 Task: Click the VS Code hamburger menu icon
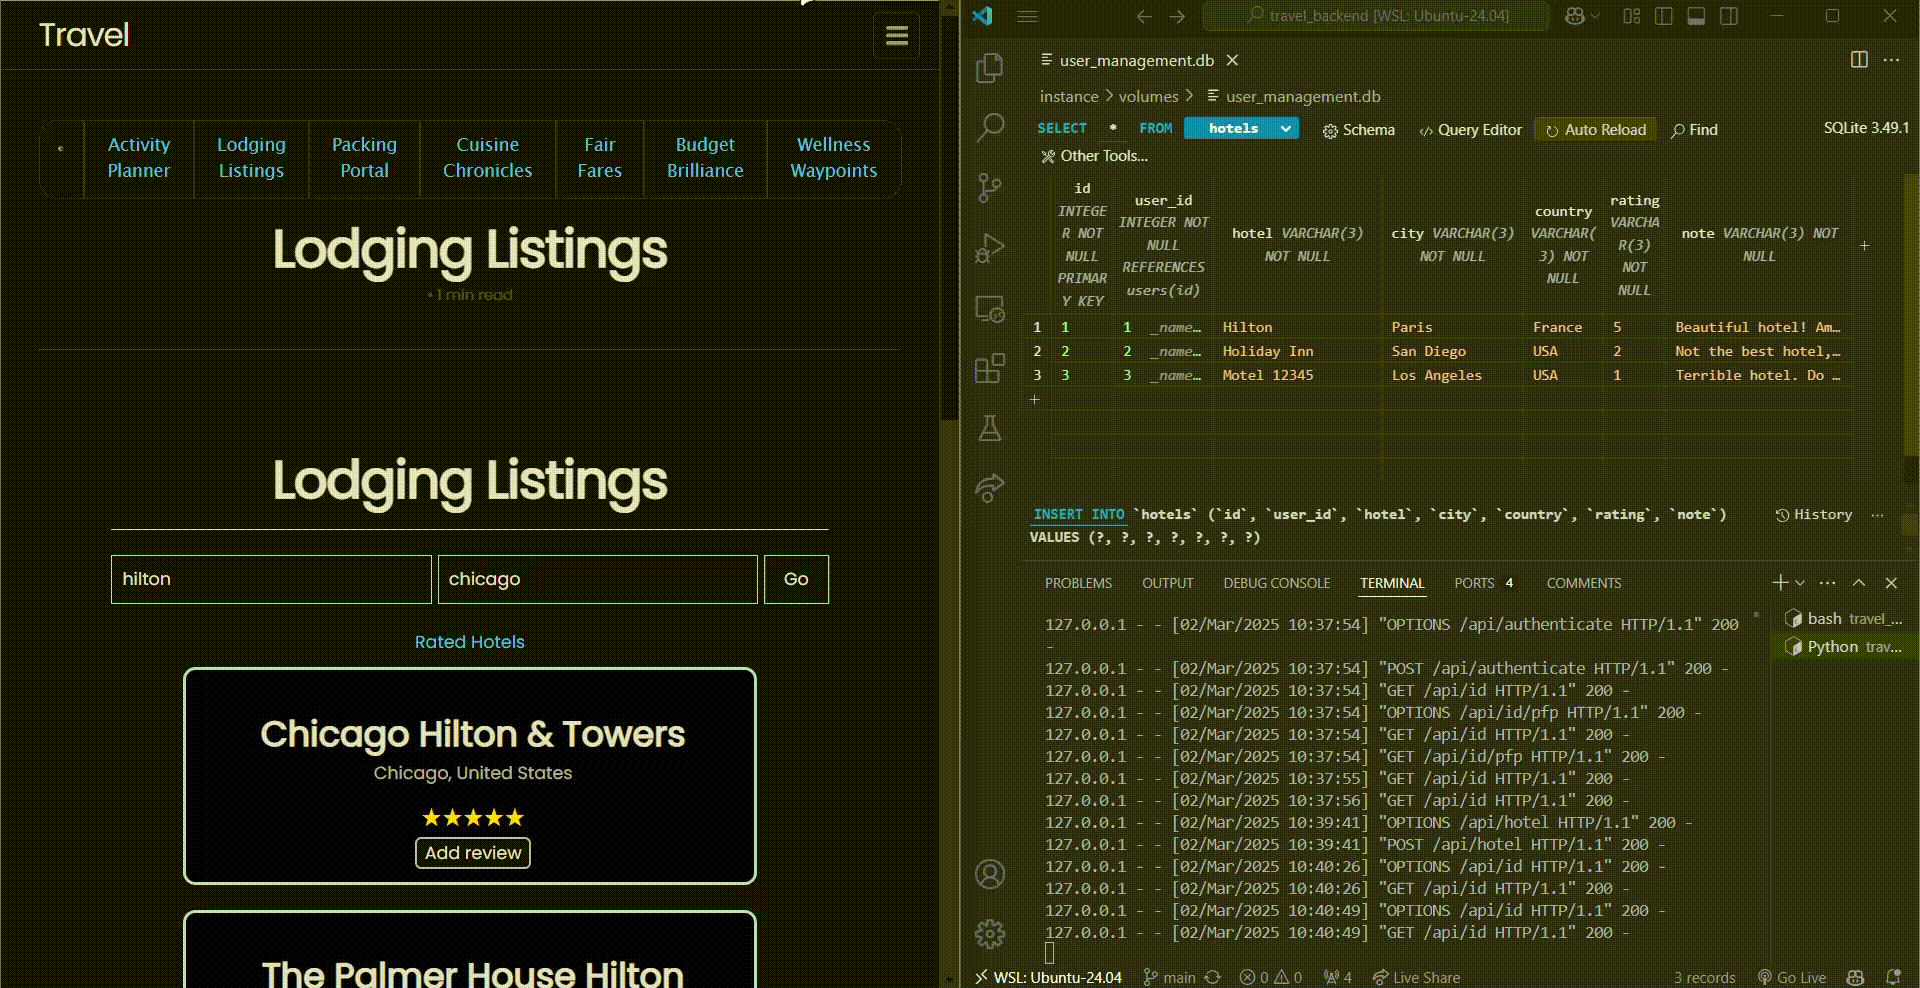pyautogui.click(x=1027, y=16)
